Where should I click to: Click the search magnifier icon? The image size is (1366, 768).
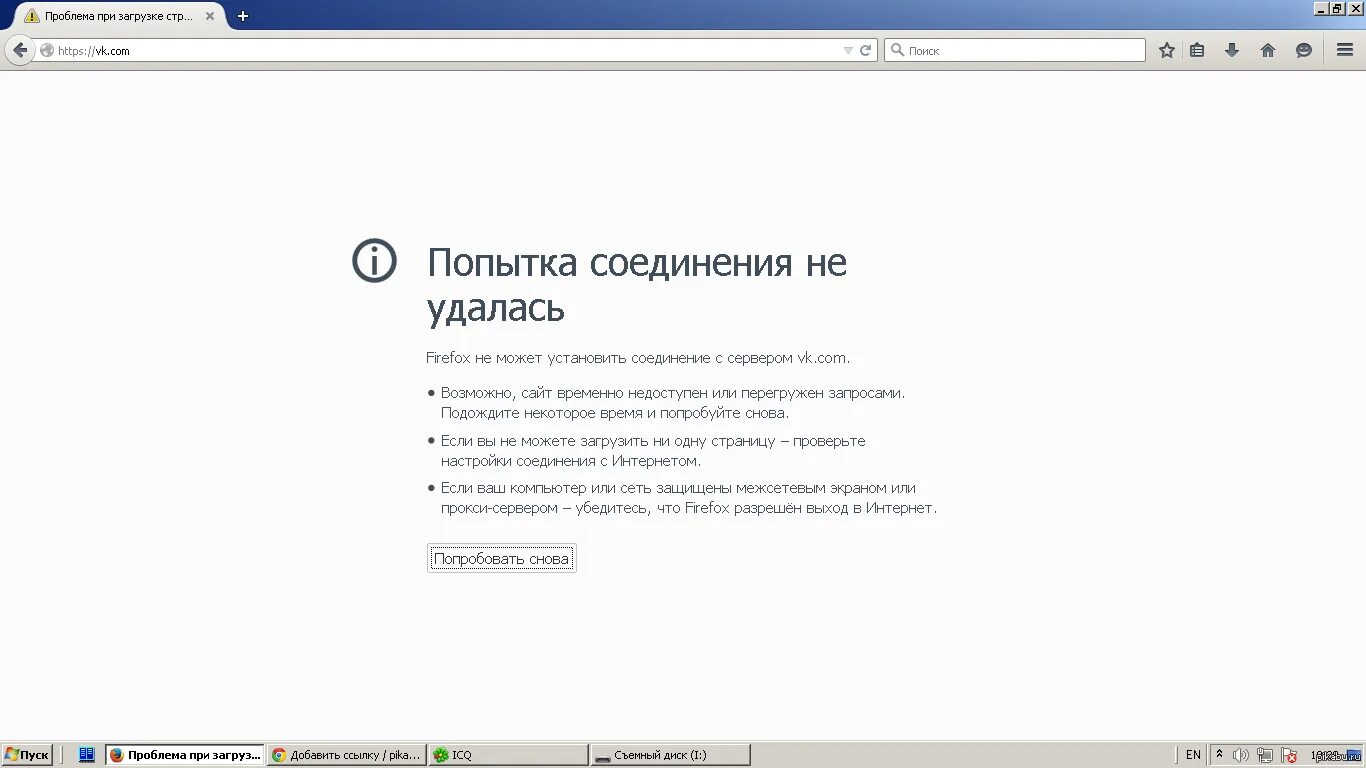point(897,50)
